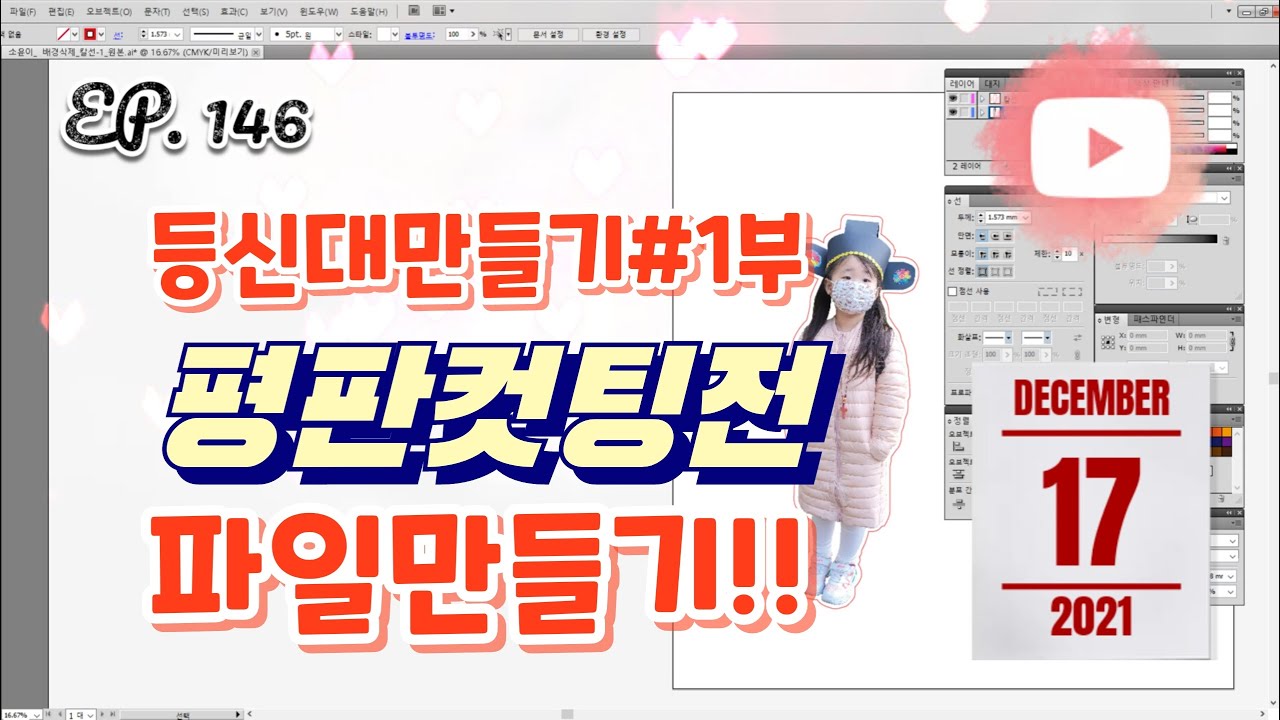The height and width of the screenshot is (720, 1280).
Task: Select the round cap icon in 단면 row
Action: (995, 236)
